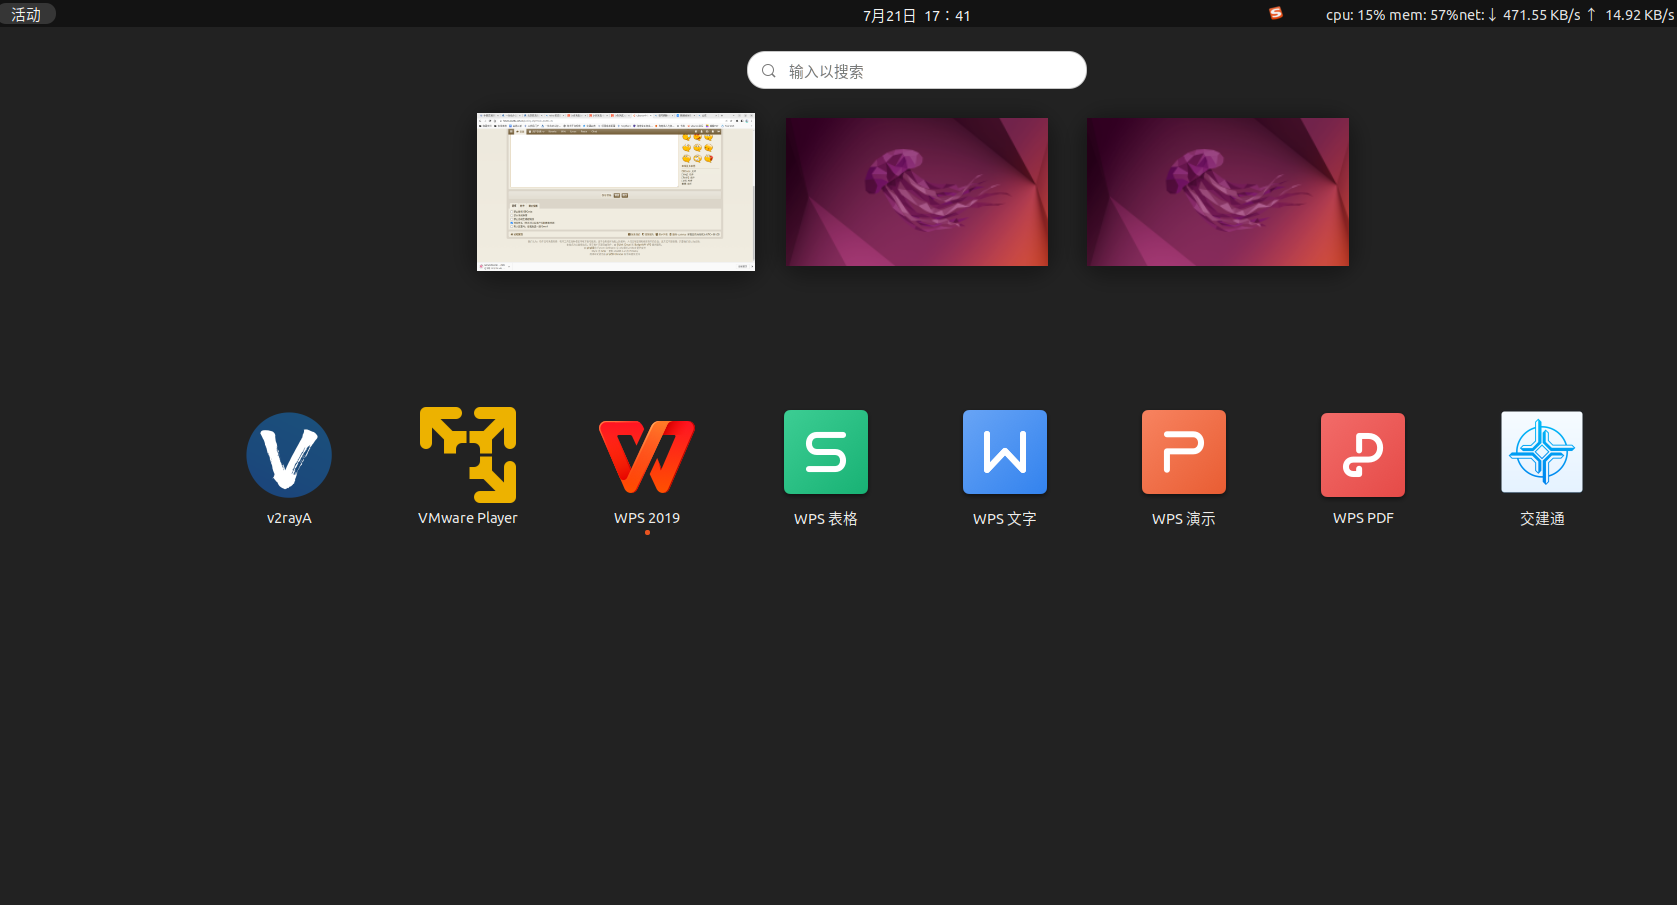This screenshot has height=905, width=1677.
Task: Switch to the third empty workspace thumbnail
Action: coord(1218,192)
